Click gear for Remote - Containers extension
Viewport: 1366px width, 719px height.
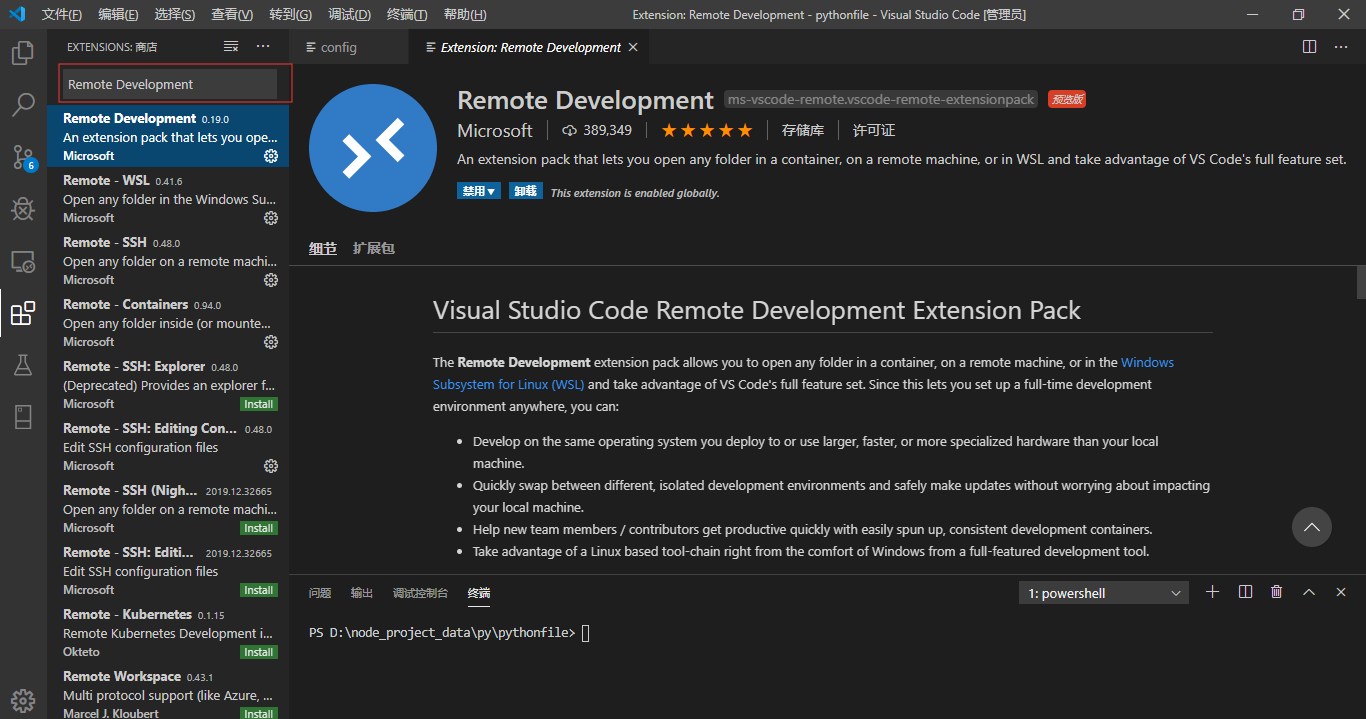pos(270,342)
